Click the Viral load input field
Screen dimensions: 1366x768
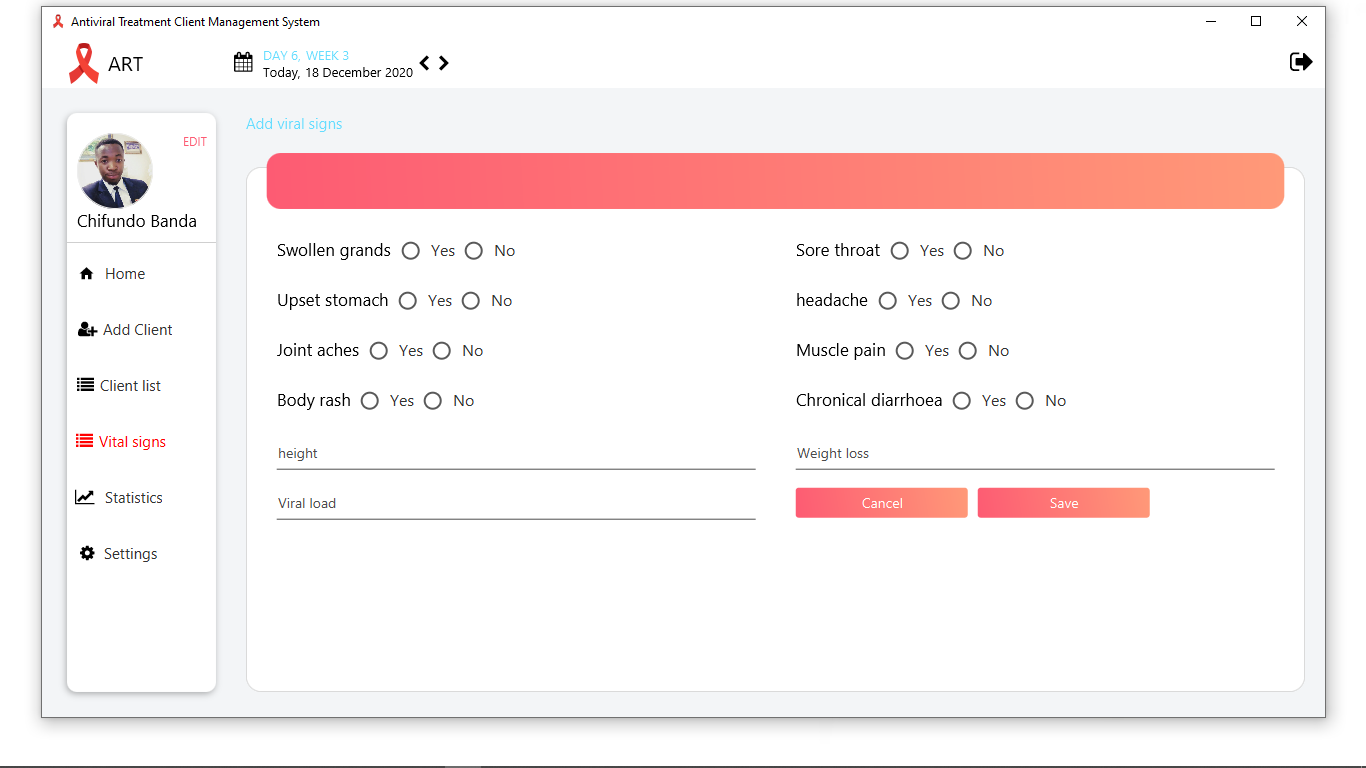pyautogui.click(x=516, y=503)
